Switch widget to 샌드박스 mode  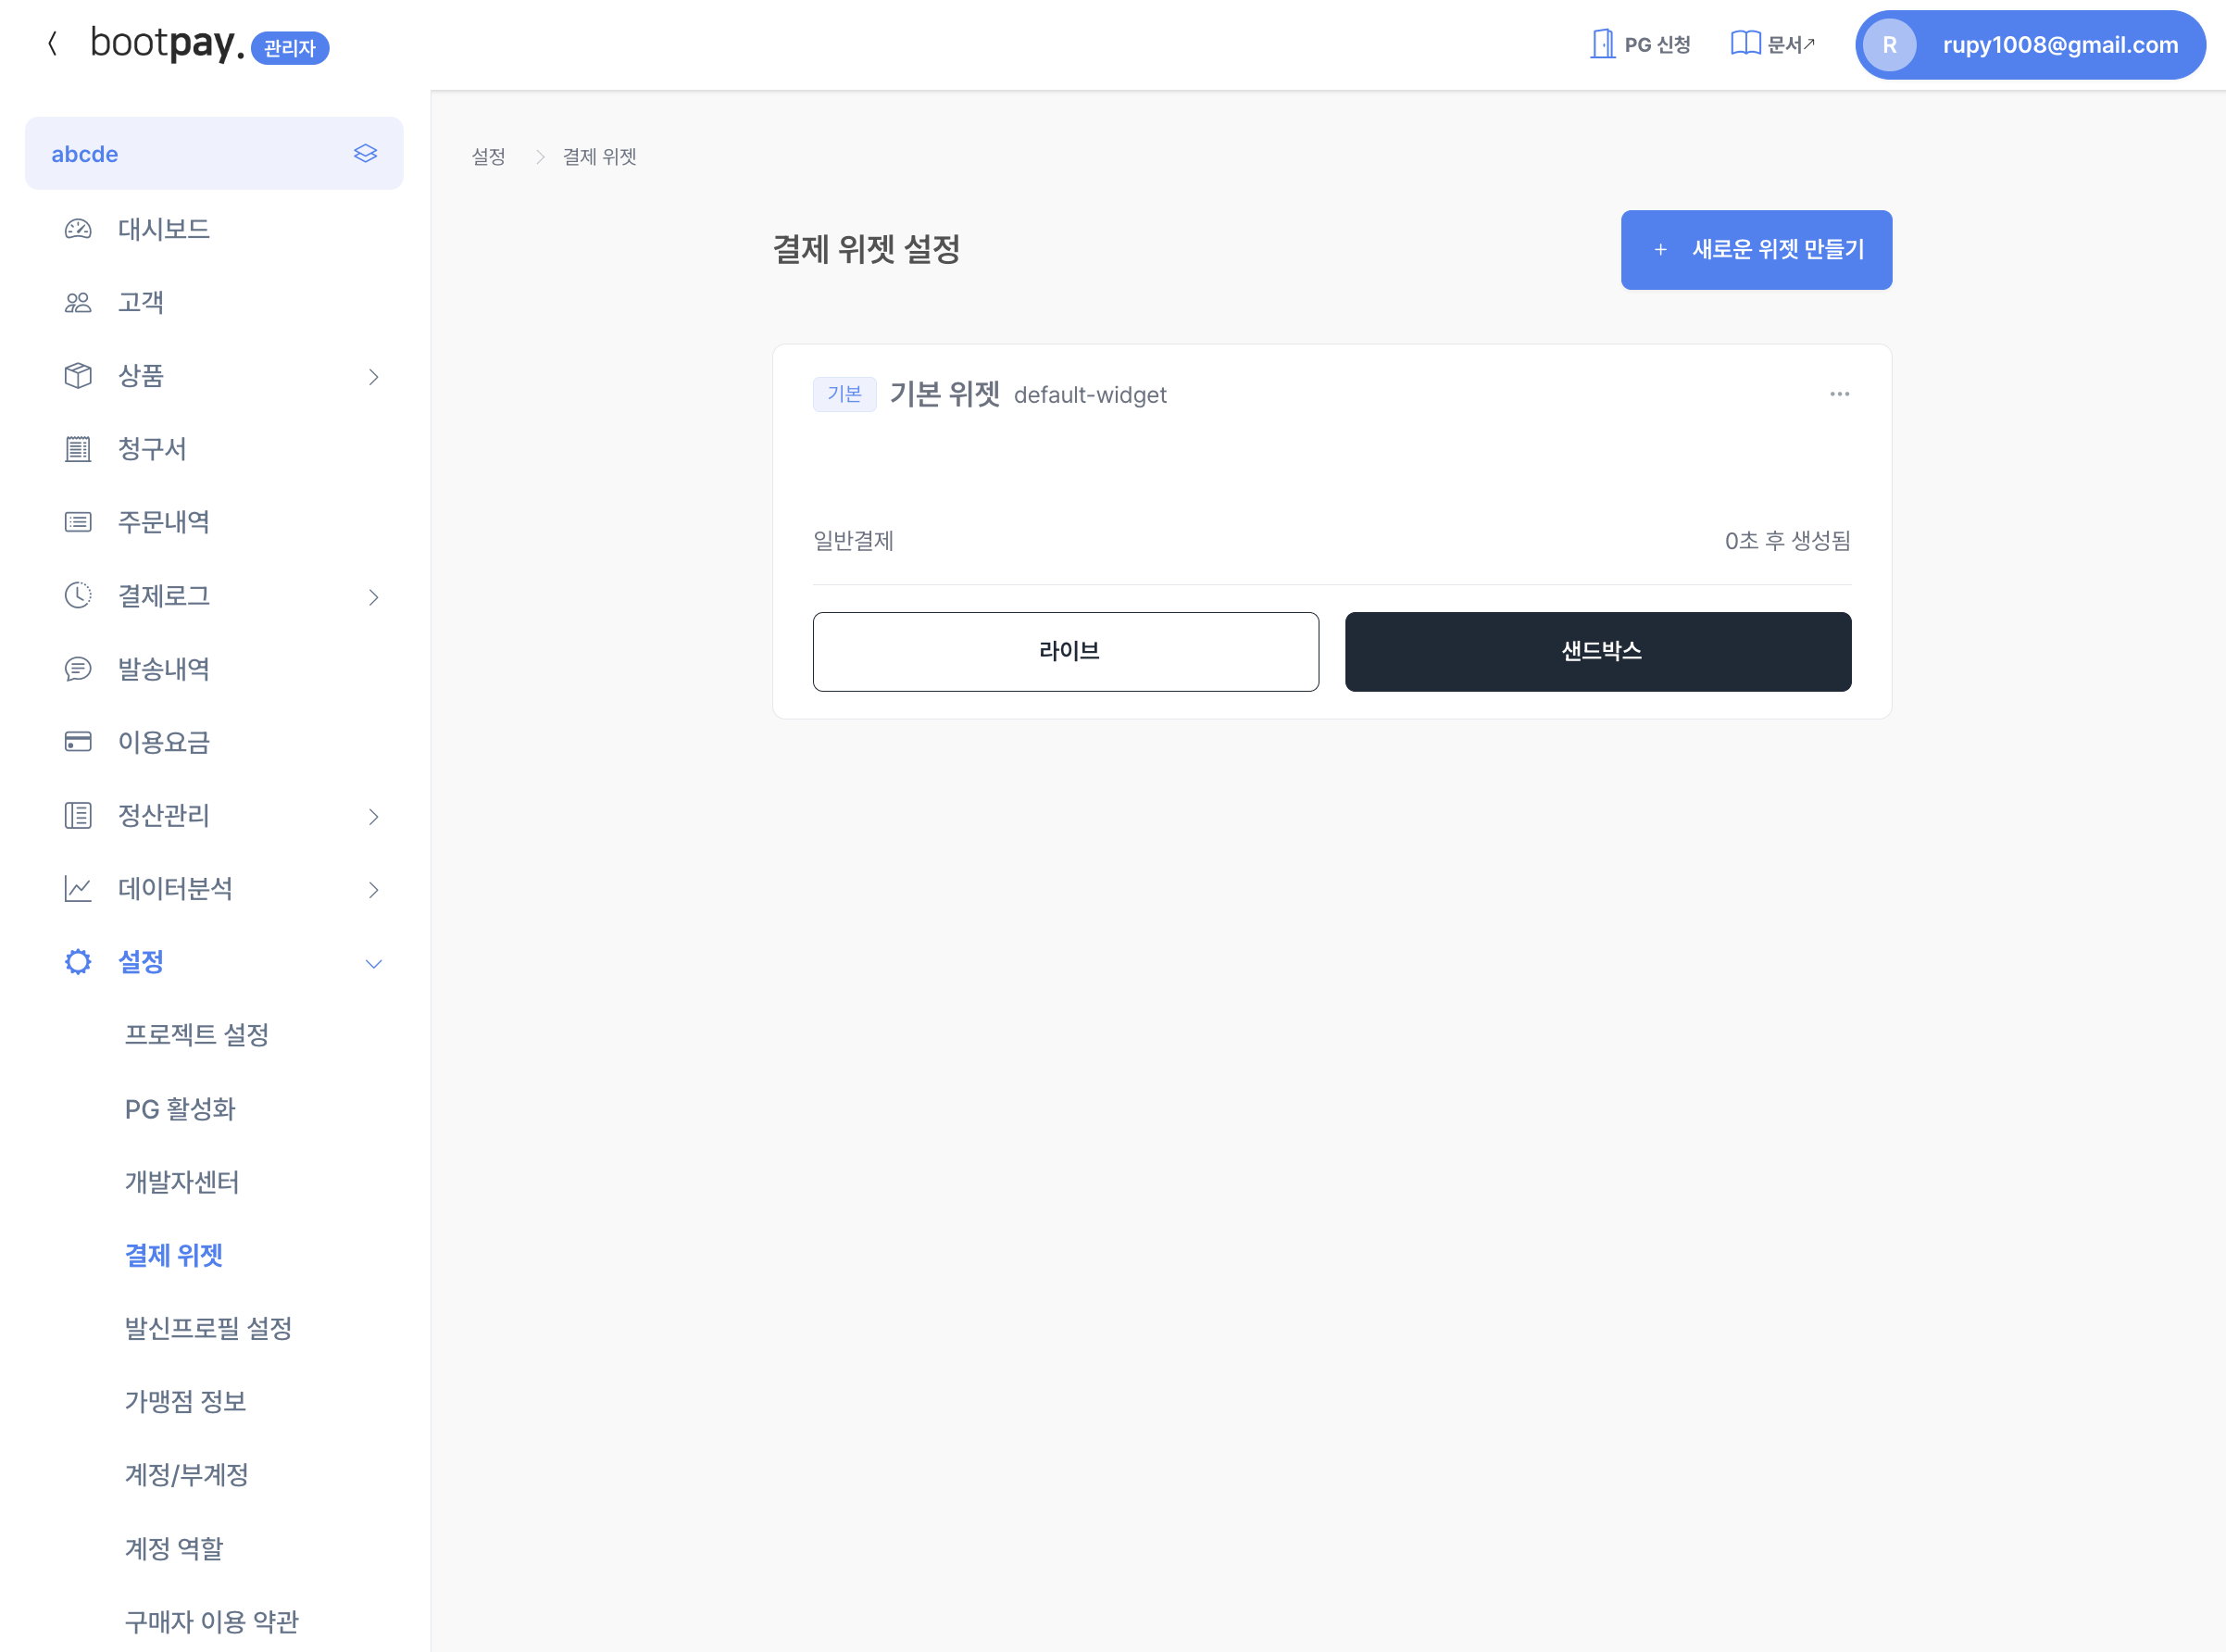pos(1598,651)
